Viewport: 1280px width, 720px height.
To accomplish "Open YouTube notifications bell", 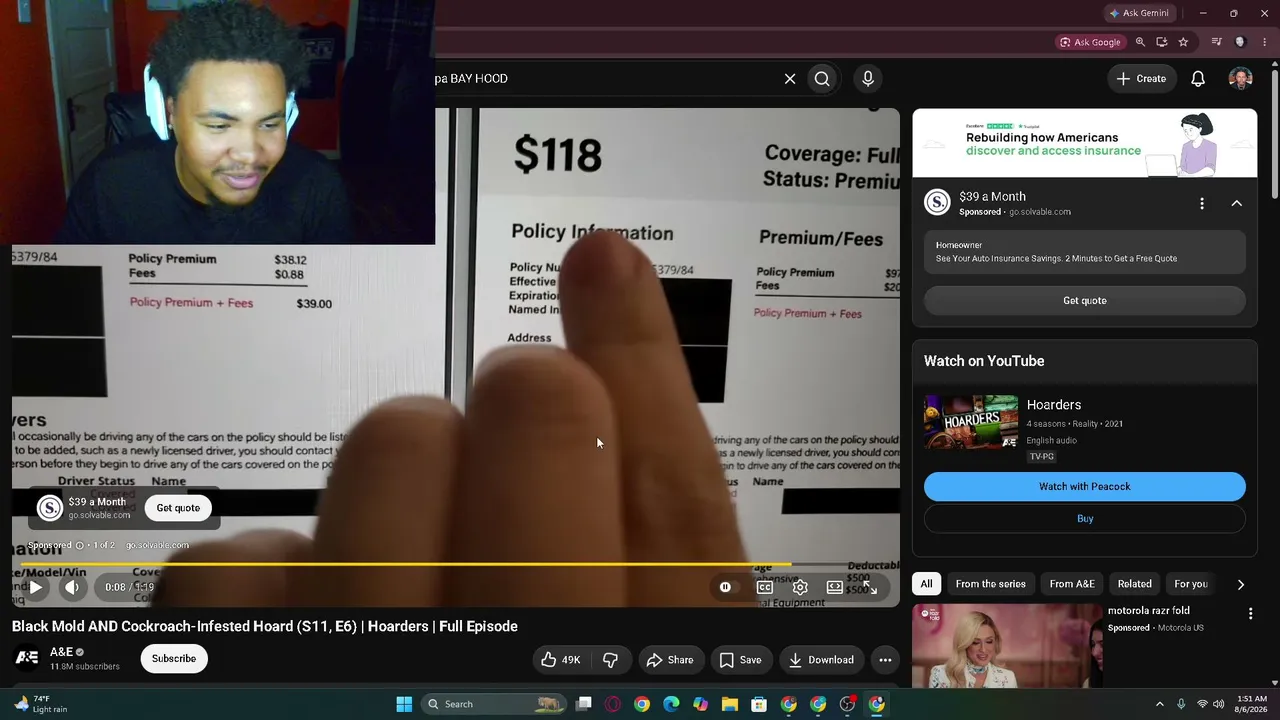I will pos(1198,78).
